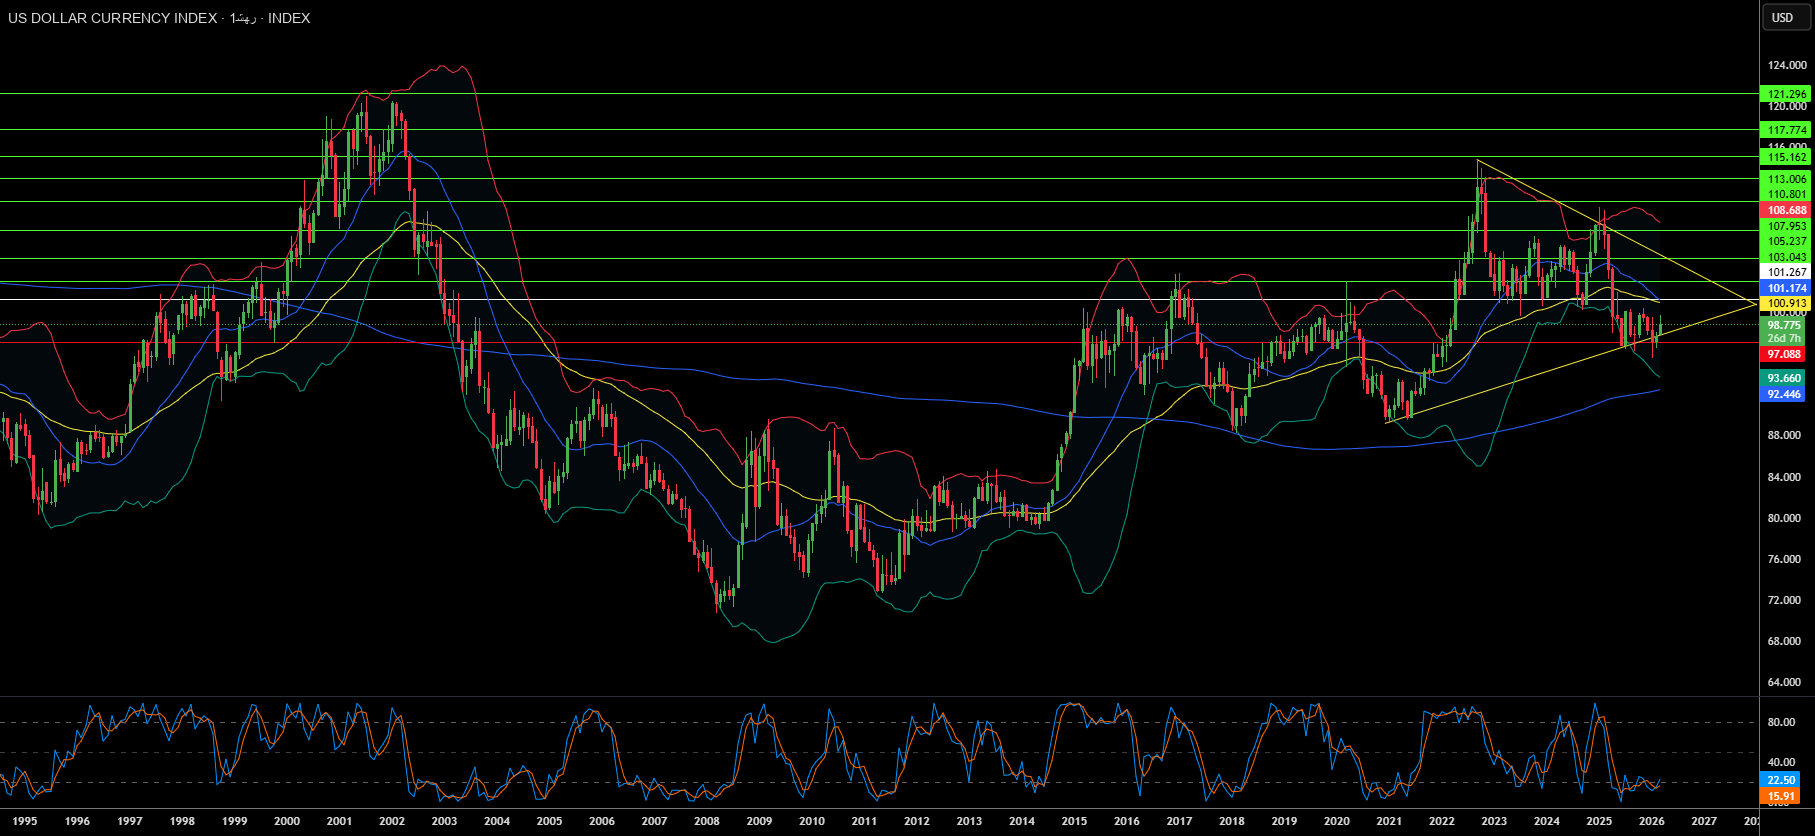This screenshot has width=1815, height=836.
Task: Click the teal 93.660 lower band label
Action: pos(1784,378)
